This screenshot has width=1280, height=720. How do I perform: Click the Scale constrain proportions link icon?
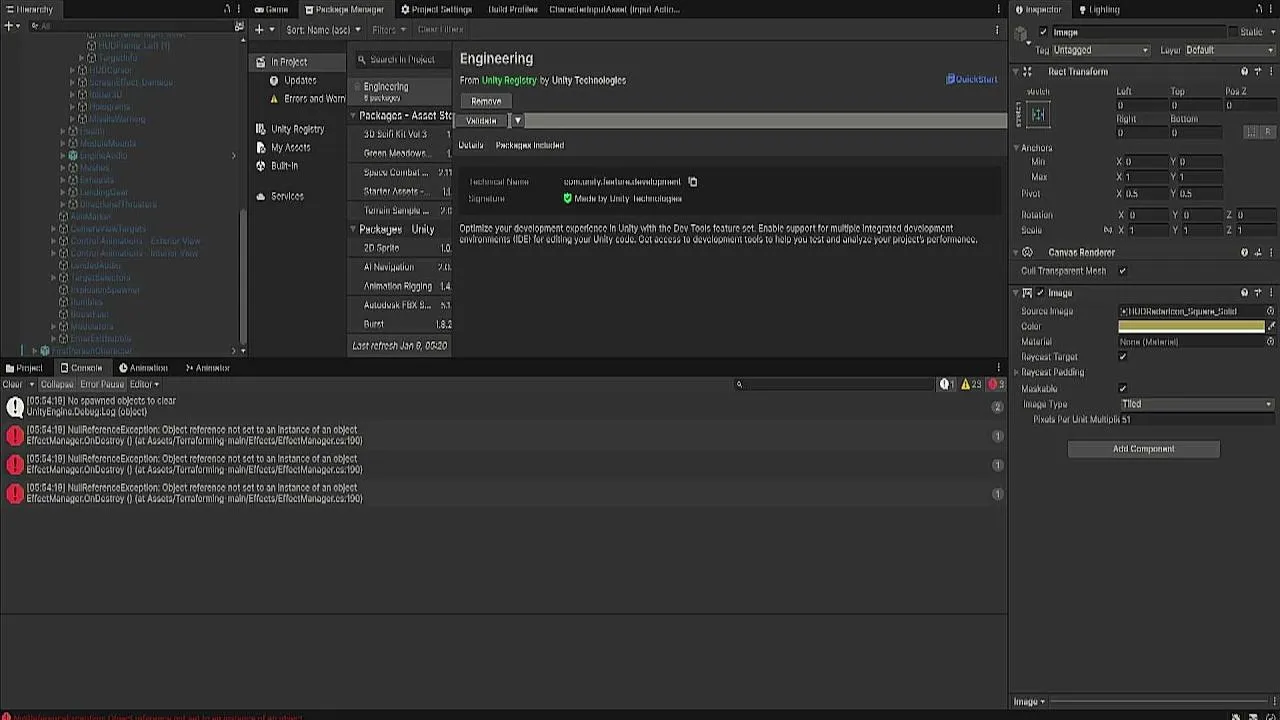pyautogui.click(x=1107, y=230)
